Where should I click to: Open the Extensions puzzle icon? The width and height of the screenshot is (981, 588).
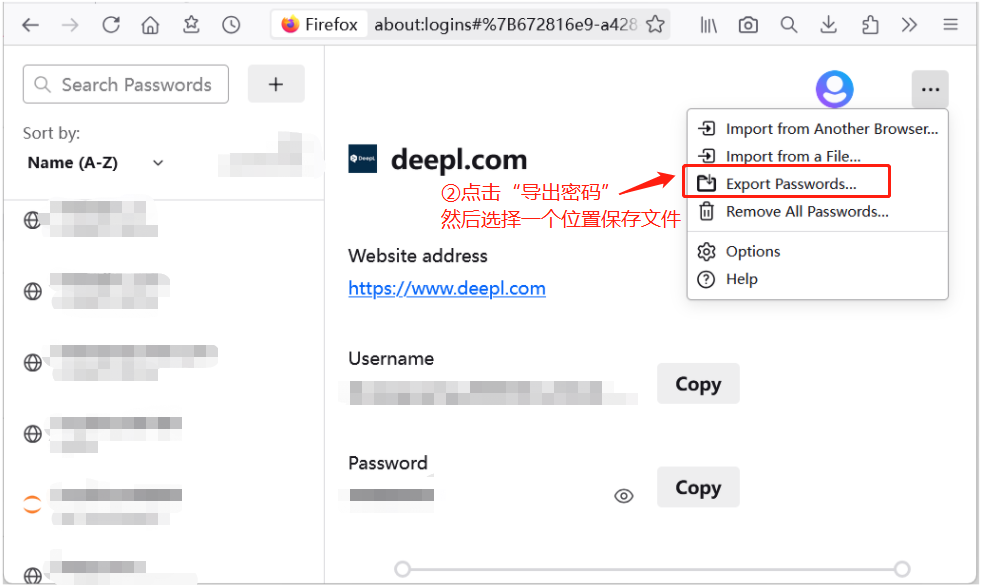coord(870,25)
